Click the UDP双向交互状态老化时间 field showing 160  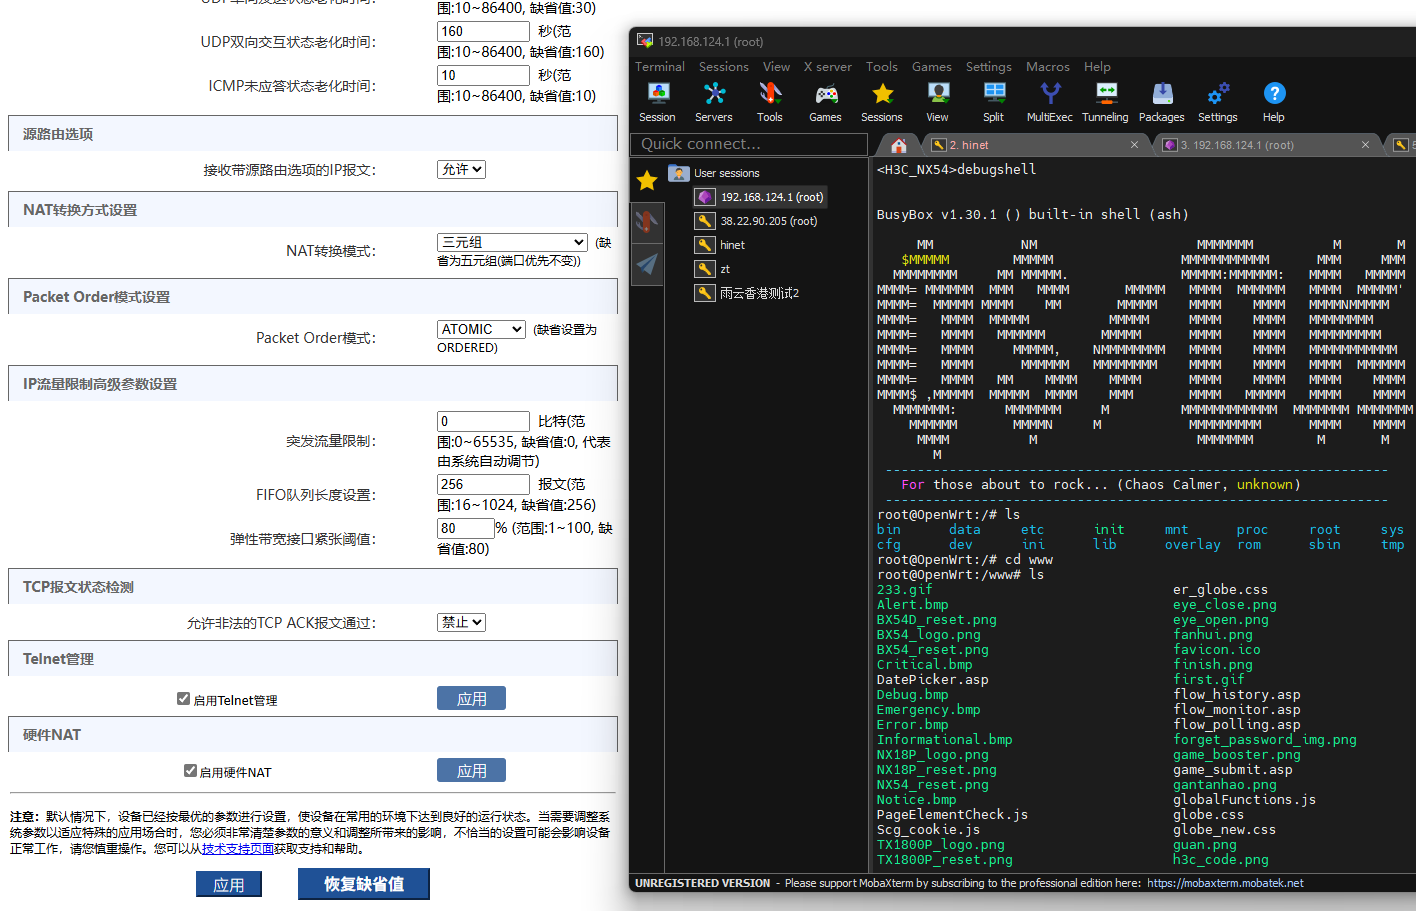point(483,31)
